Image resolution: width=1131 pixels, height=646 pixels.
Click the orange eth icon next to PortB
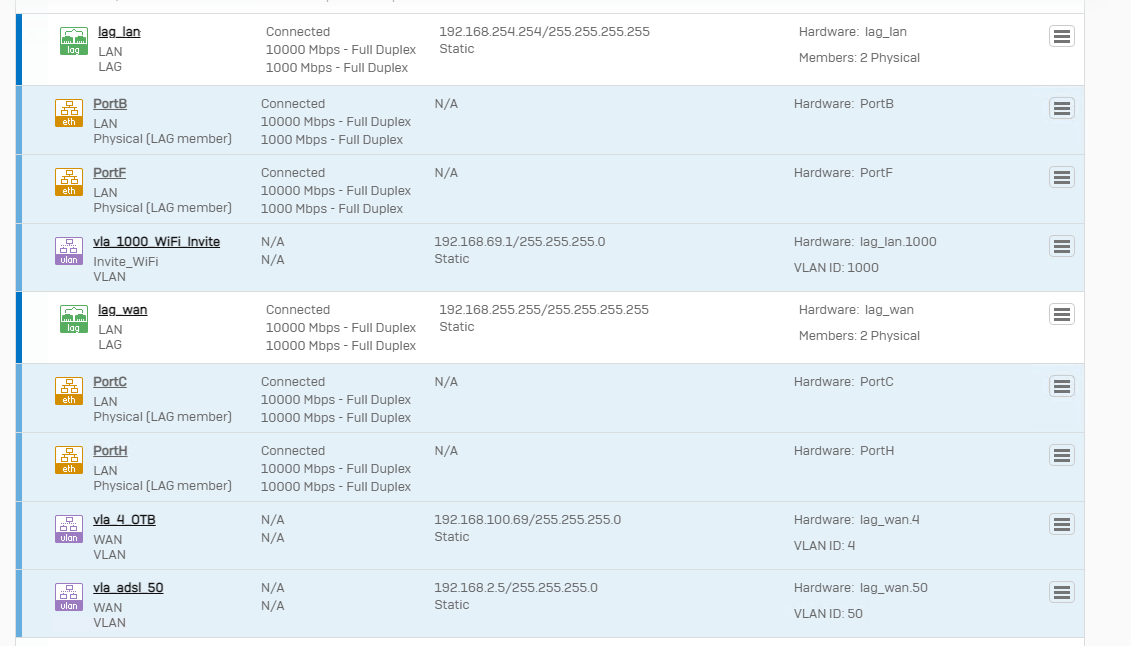(69, 113)
